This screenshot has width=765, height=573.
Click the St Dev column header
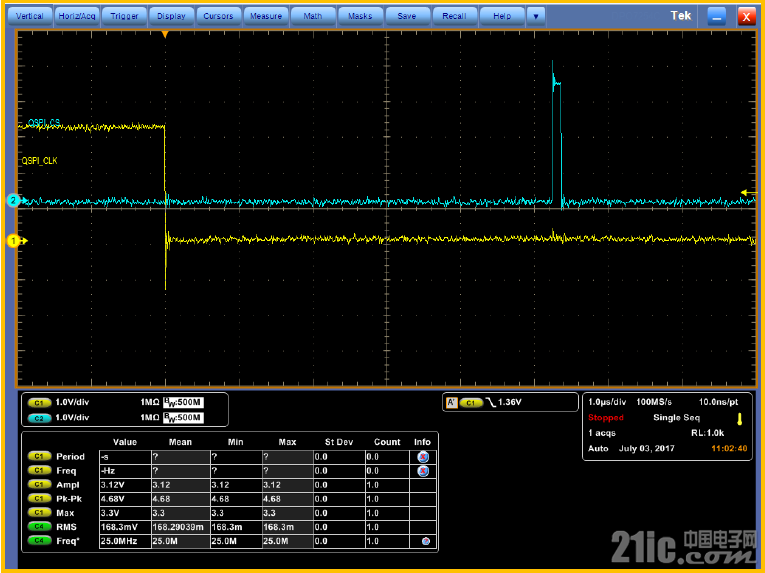point(339,442)
